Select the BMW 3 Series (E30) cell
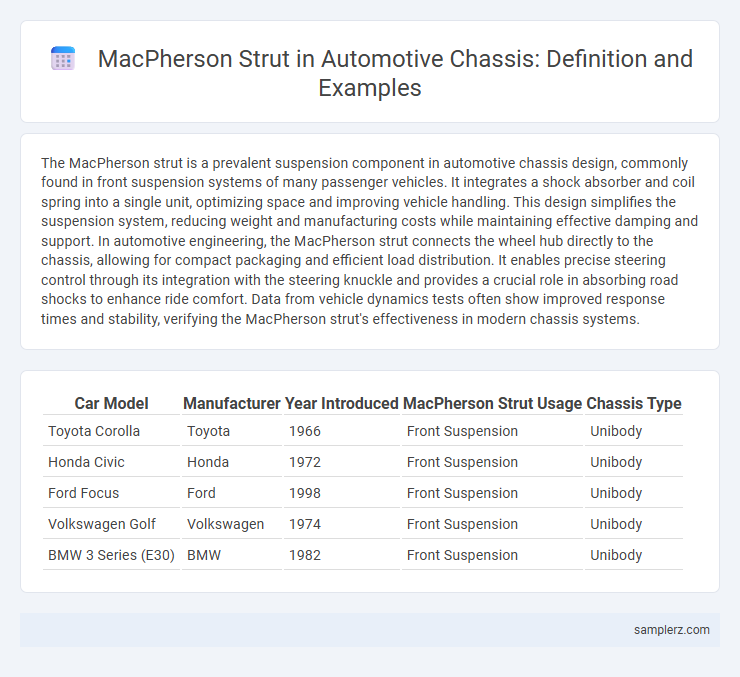Screen dimensions: 740x677 (111, 555)
